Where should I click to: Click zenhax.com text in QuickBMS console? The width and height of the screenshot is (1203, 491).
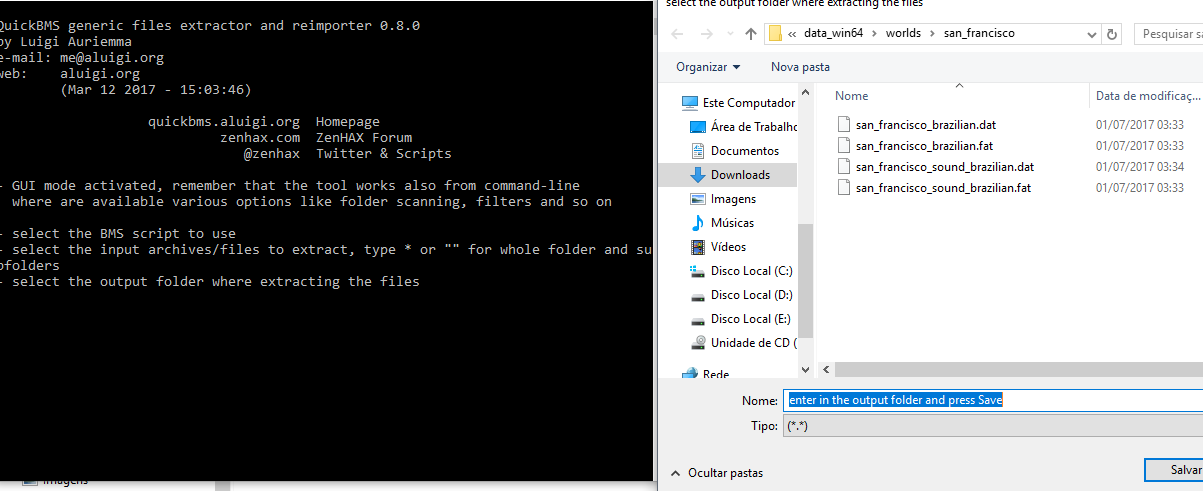coord(260,137)
